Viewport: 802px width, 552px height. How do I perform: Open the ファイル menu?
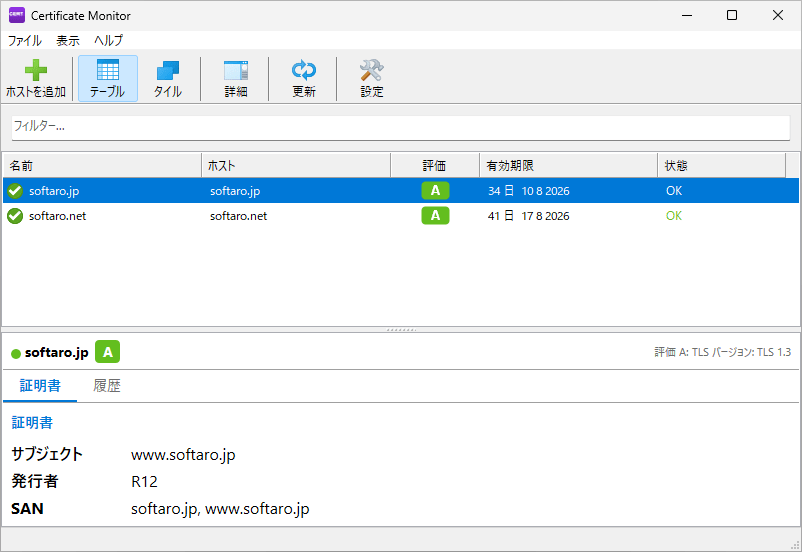click(25, 40)
